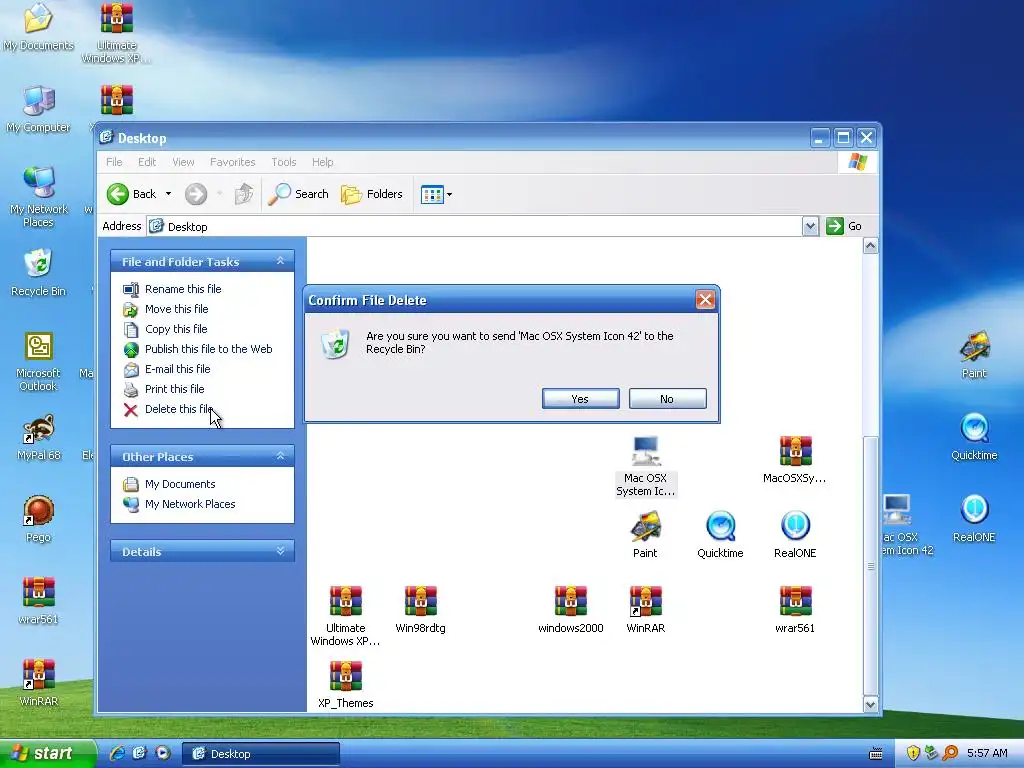Screen dimensions: 1024x768
Task: Collapse the File and Folder Tasks panel
Action: 280,261
